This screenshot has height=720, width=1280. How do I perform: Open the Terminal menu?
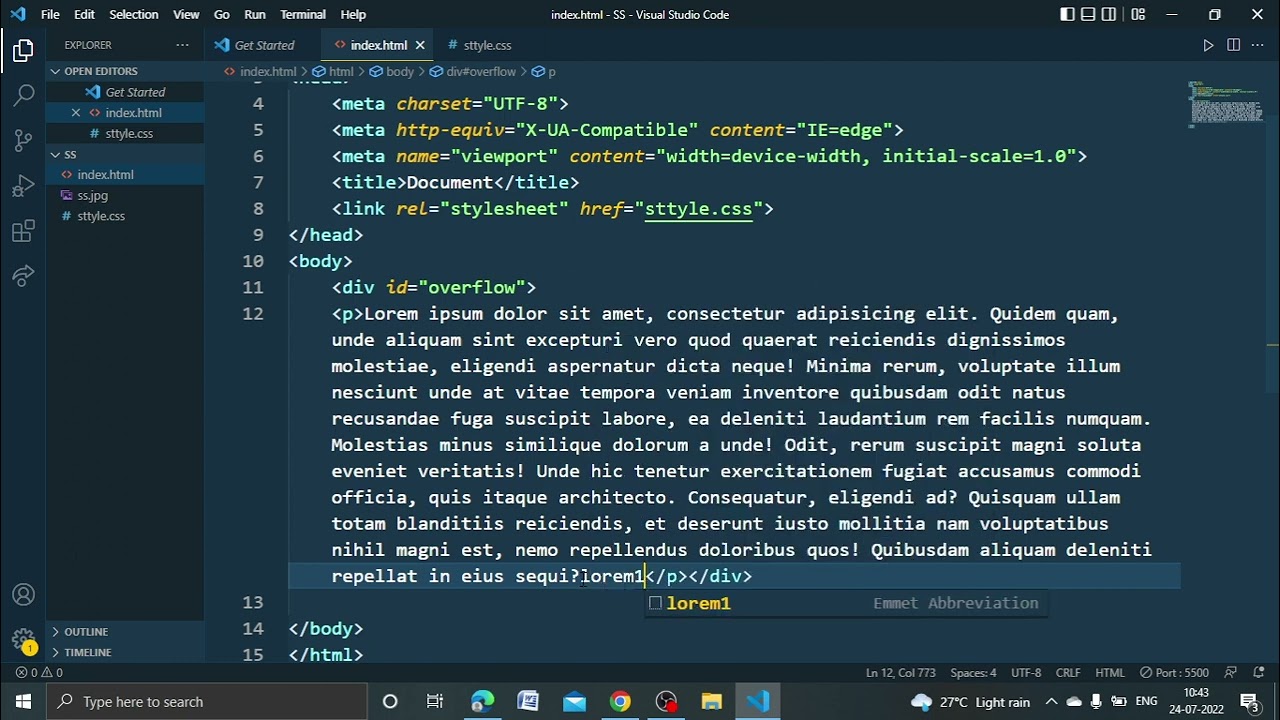[303, 14]
